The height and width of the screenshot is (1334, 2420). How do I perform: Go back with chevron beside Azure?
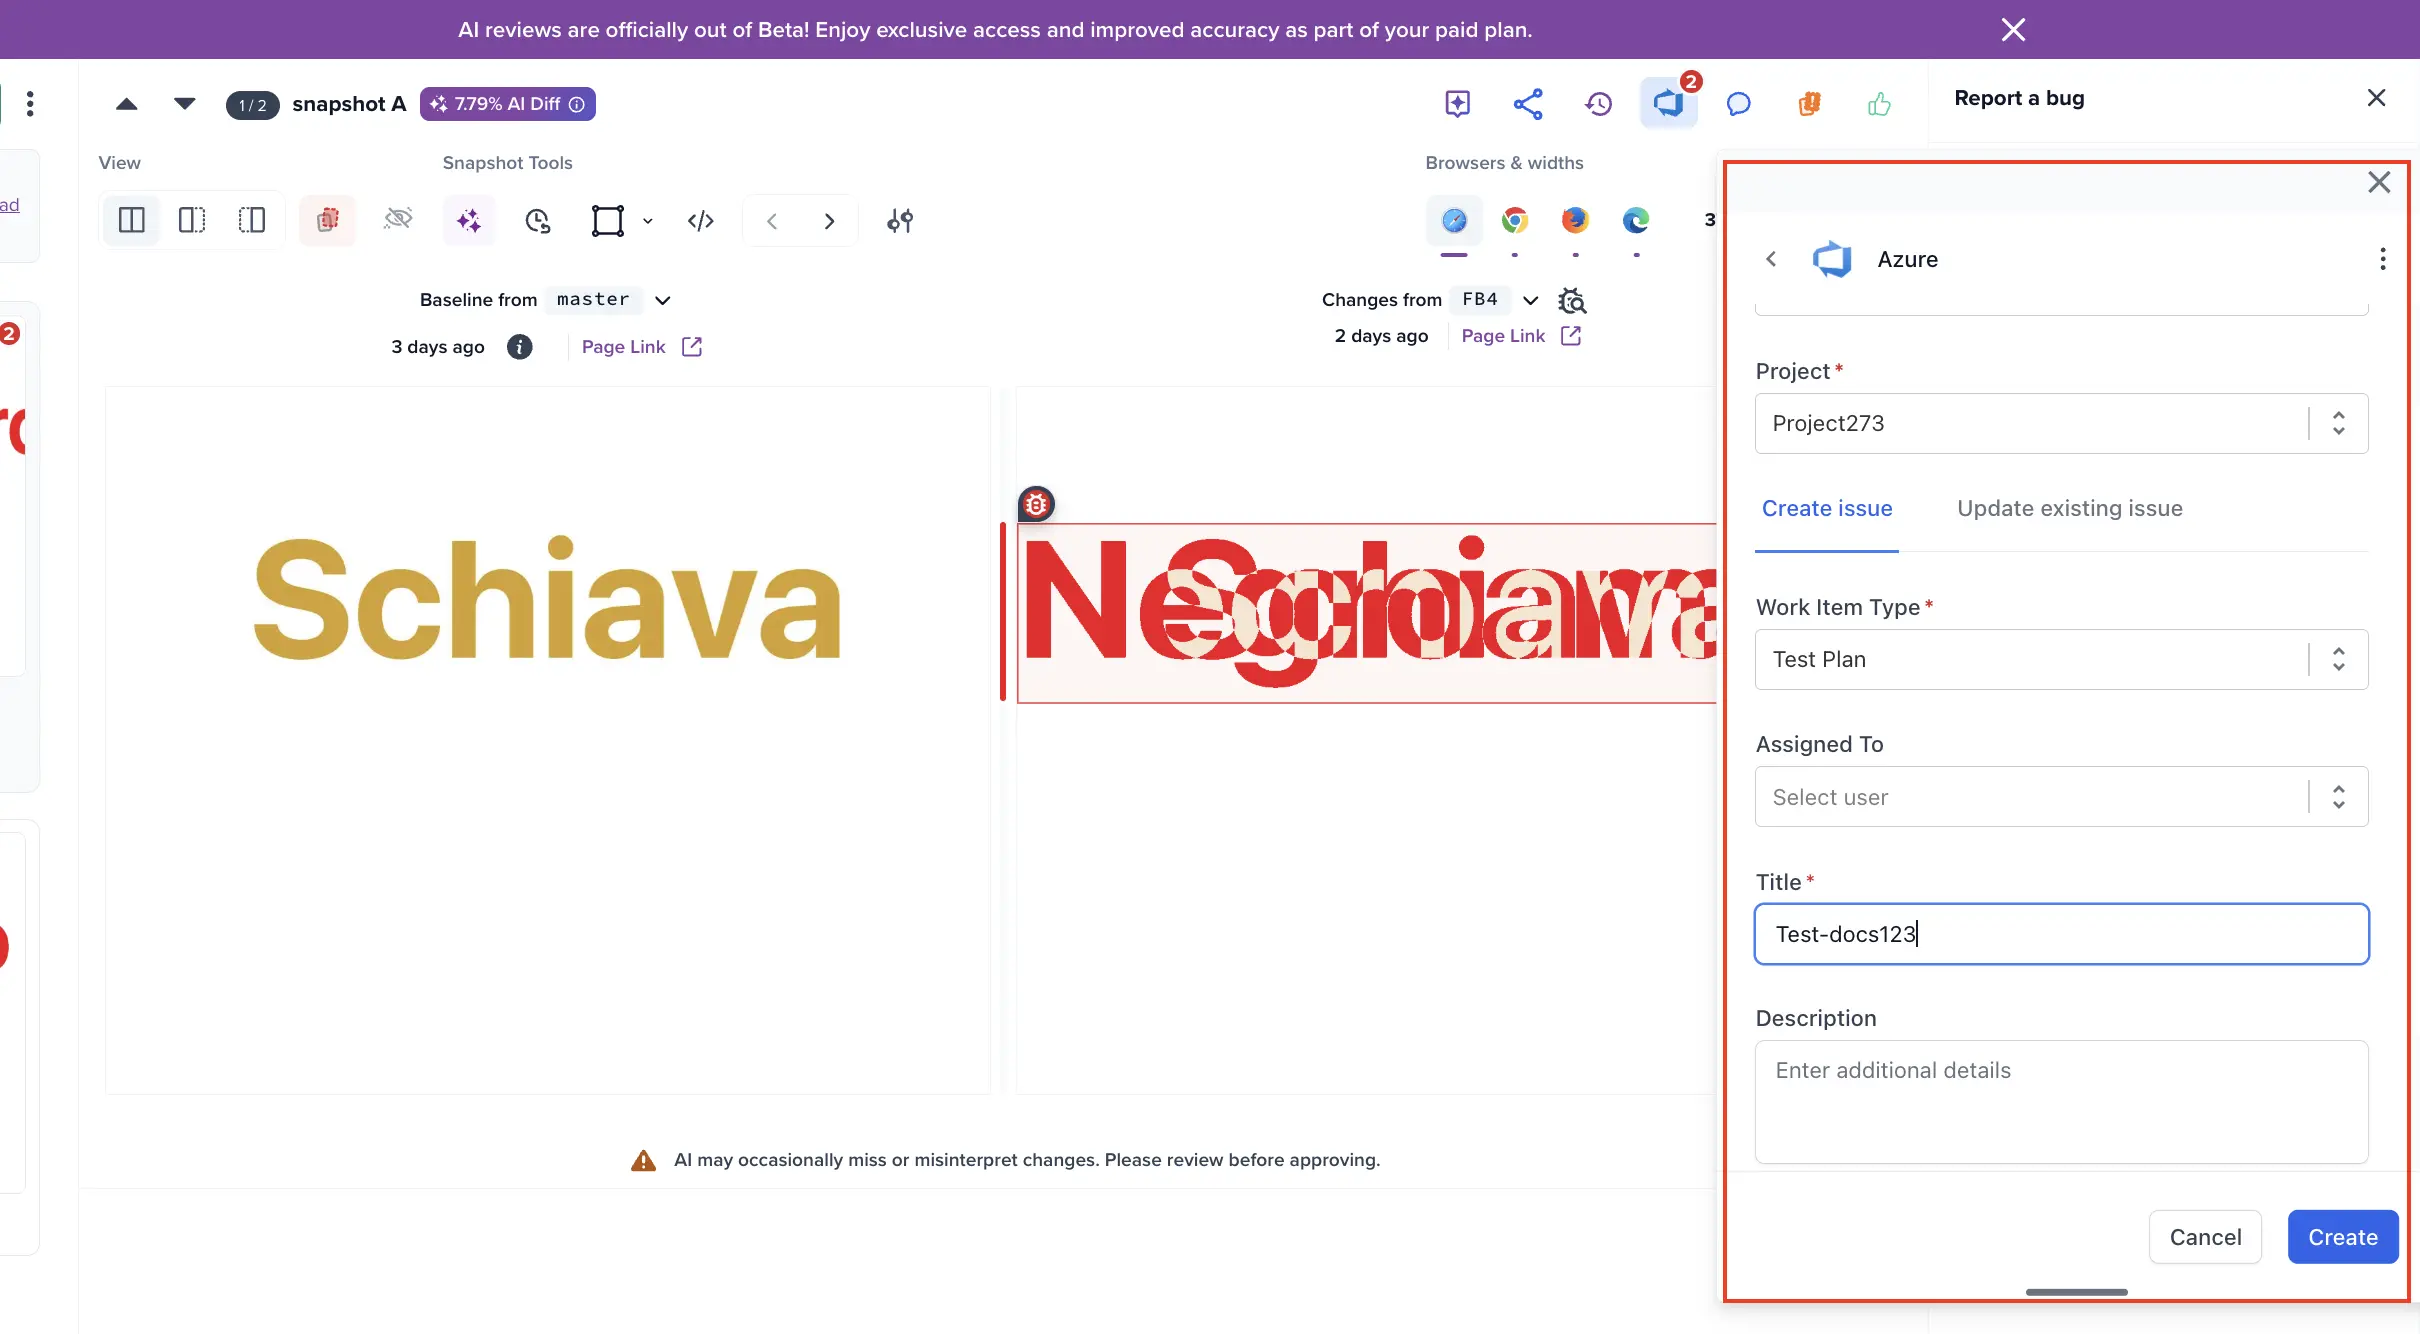click(1771, 259)
